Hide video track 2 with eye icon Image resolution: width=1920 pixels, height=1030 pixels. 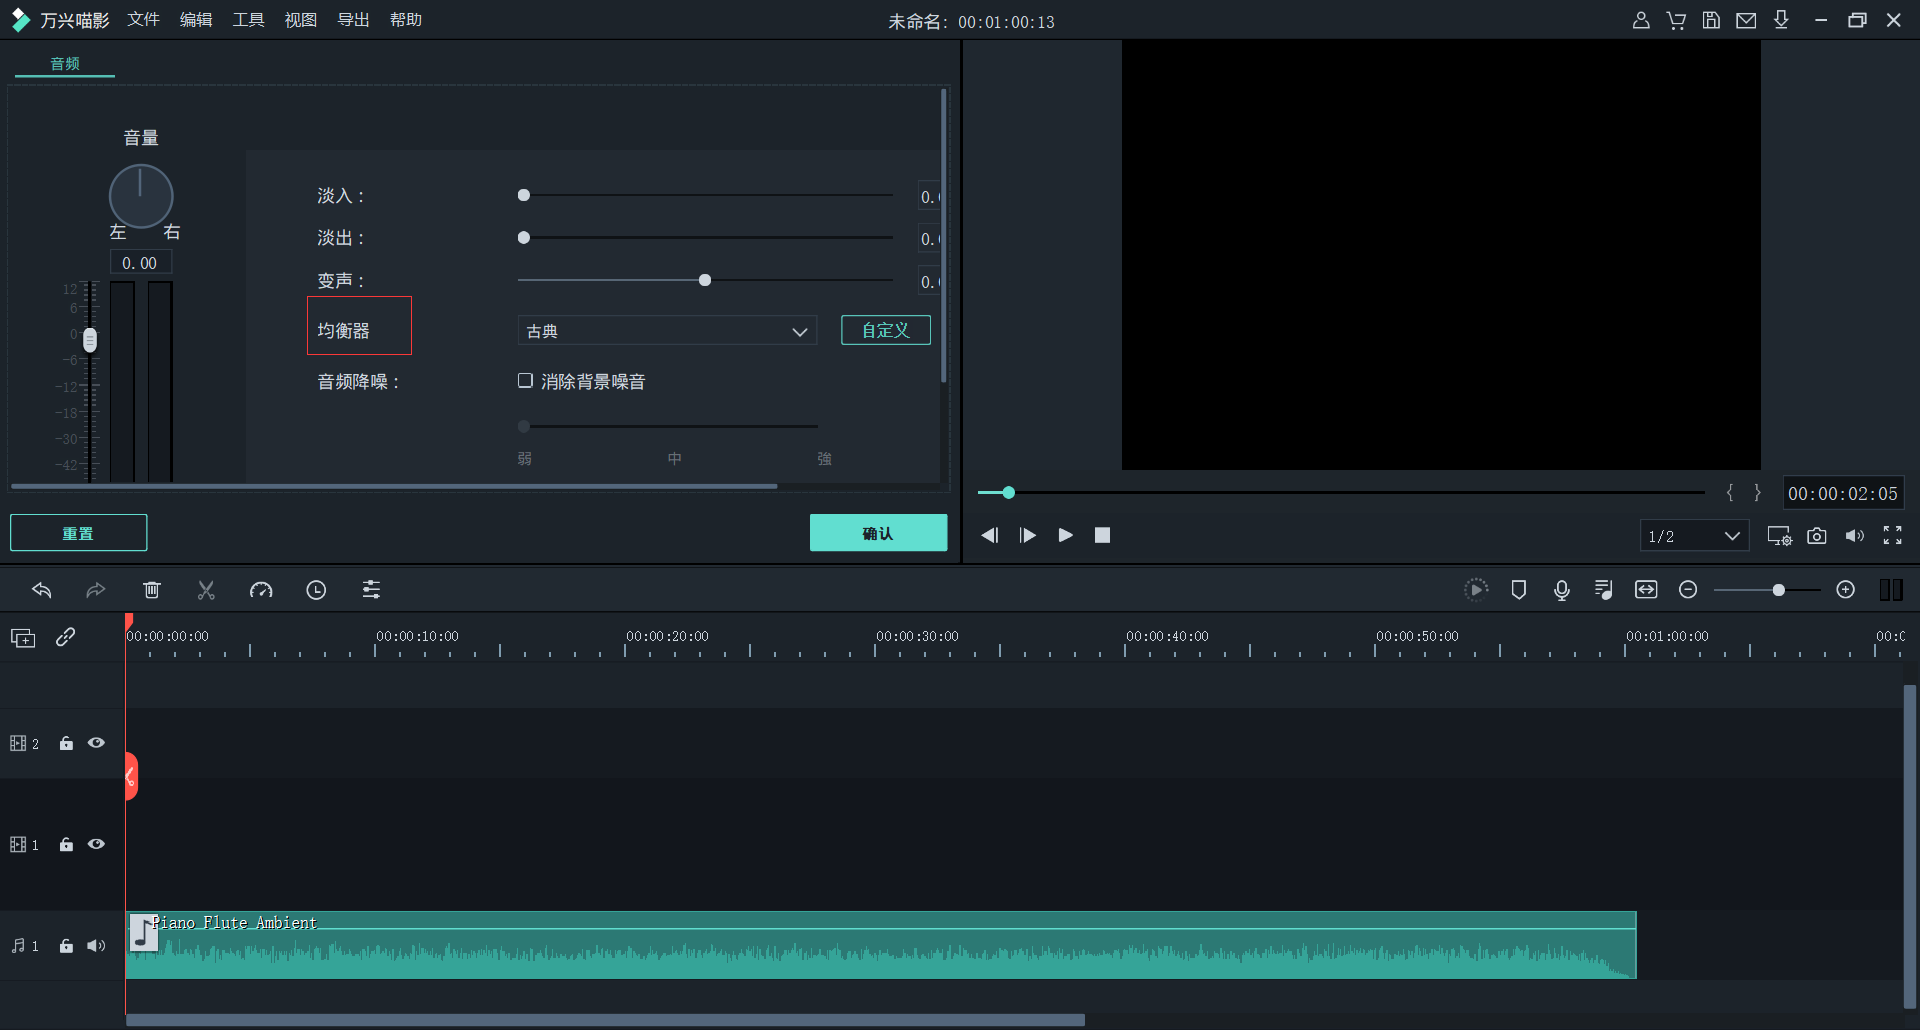point(96,743)
